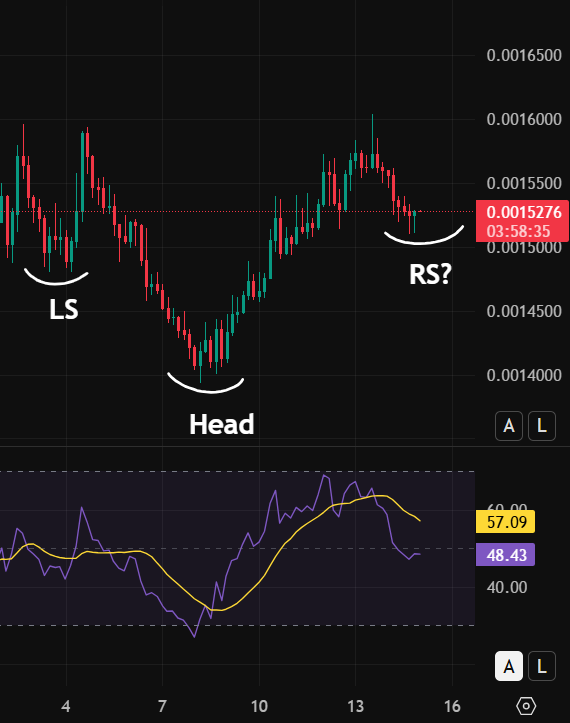This screenshot has width=570, height=723.
Task: Toggle log scale on the price chart
Action: point(542,426)
